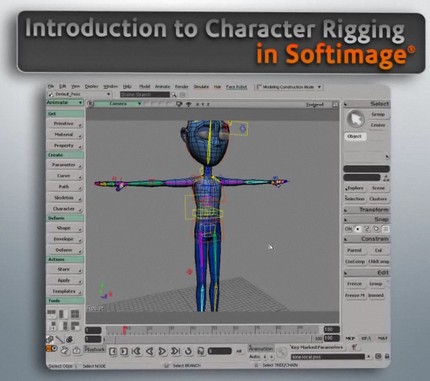Step to next frame button
This screenshot has width=430, height=381.
(x=124, y=351)
